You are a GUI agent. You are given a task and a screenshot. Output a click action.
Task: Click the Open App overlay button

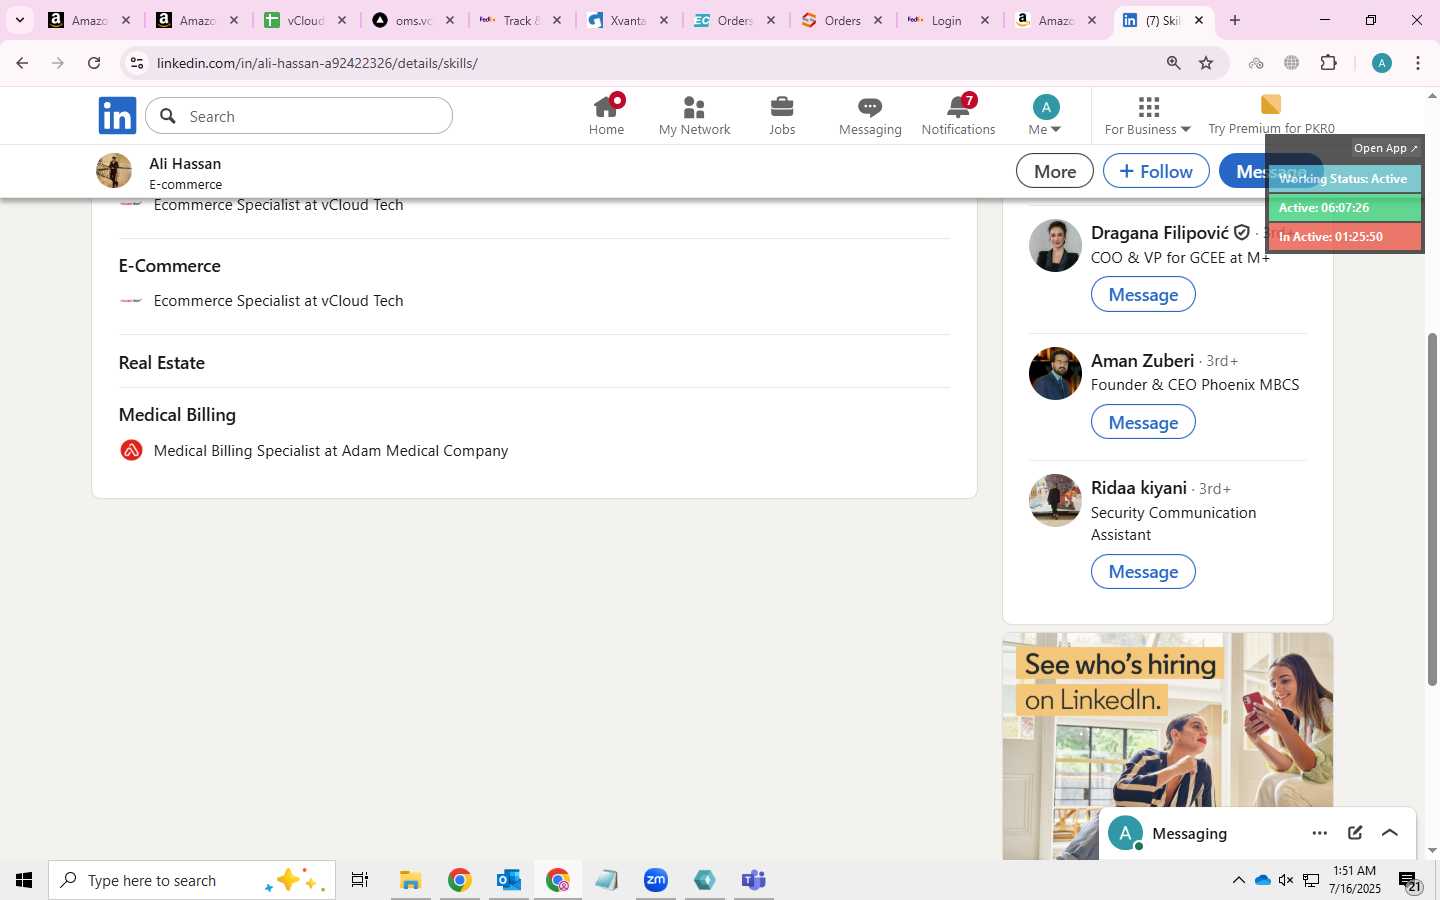tap(1385, 148)
